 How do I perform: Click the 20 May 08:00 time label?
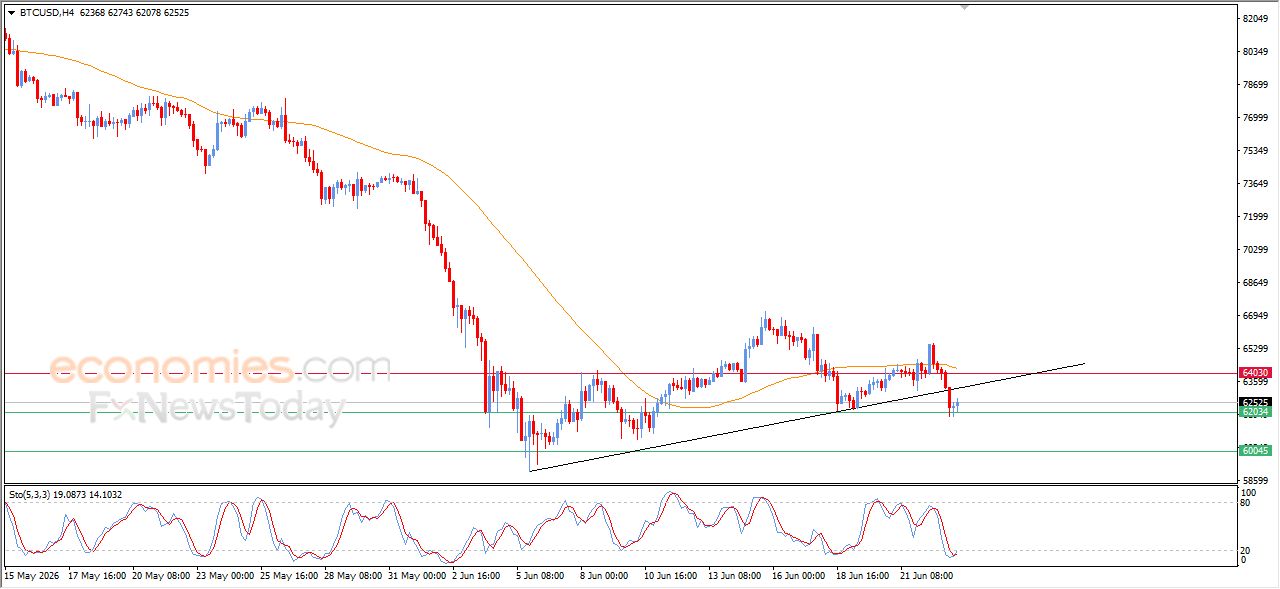tap(161, 576)
